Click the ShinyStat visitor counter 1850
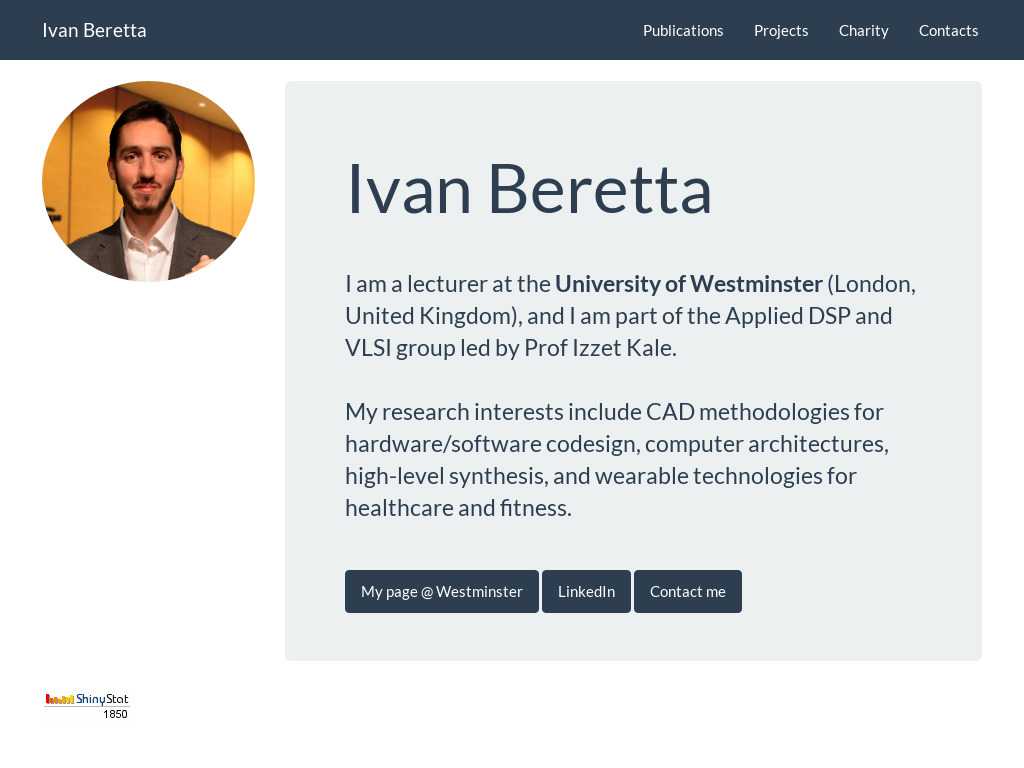 (115, 714)
